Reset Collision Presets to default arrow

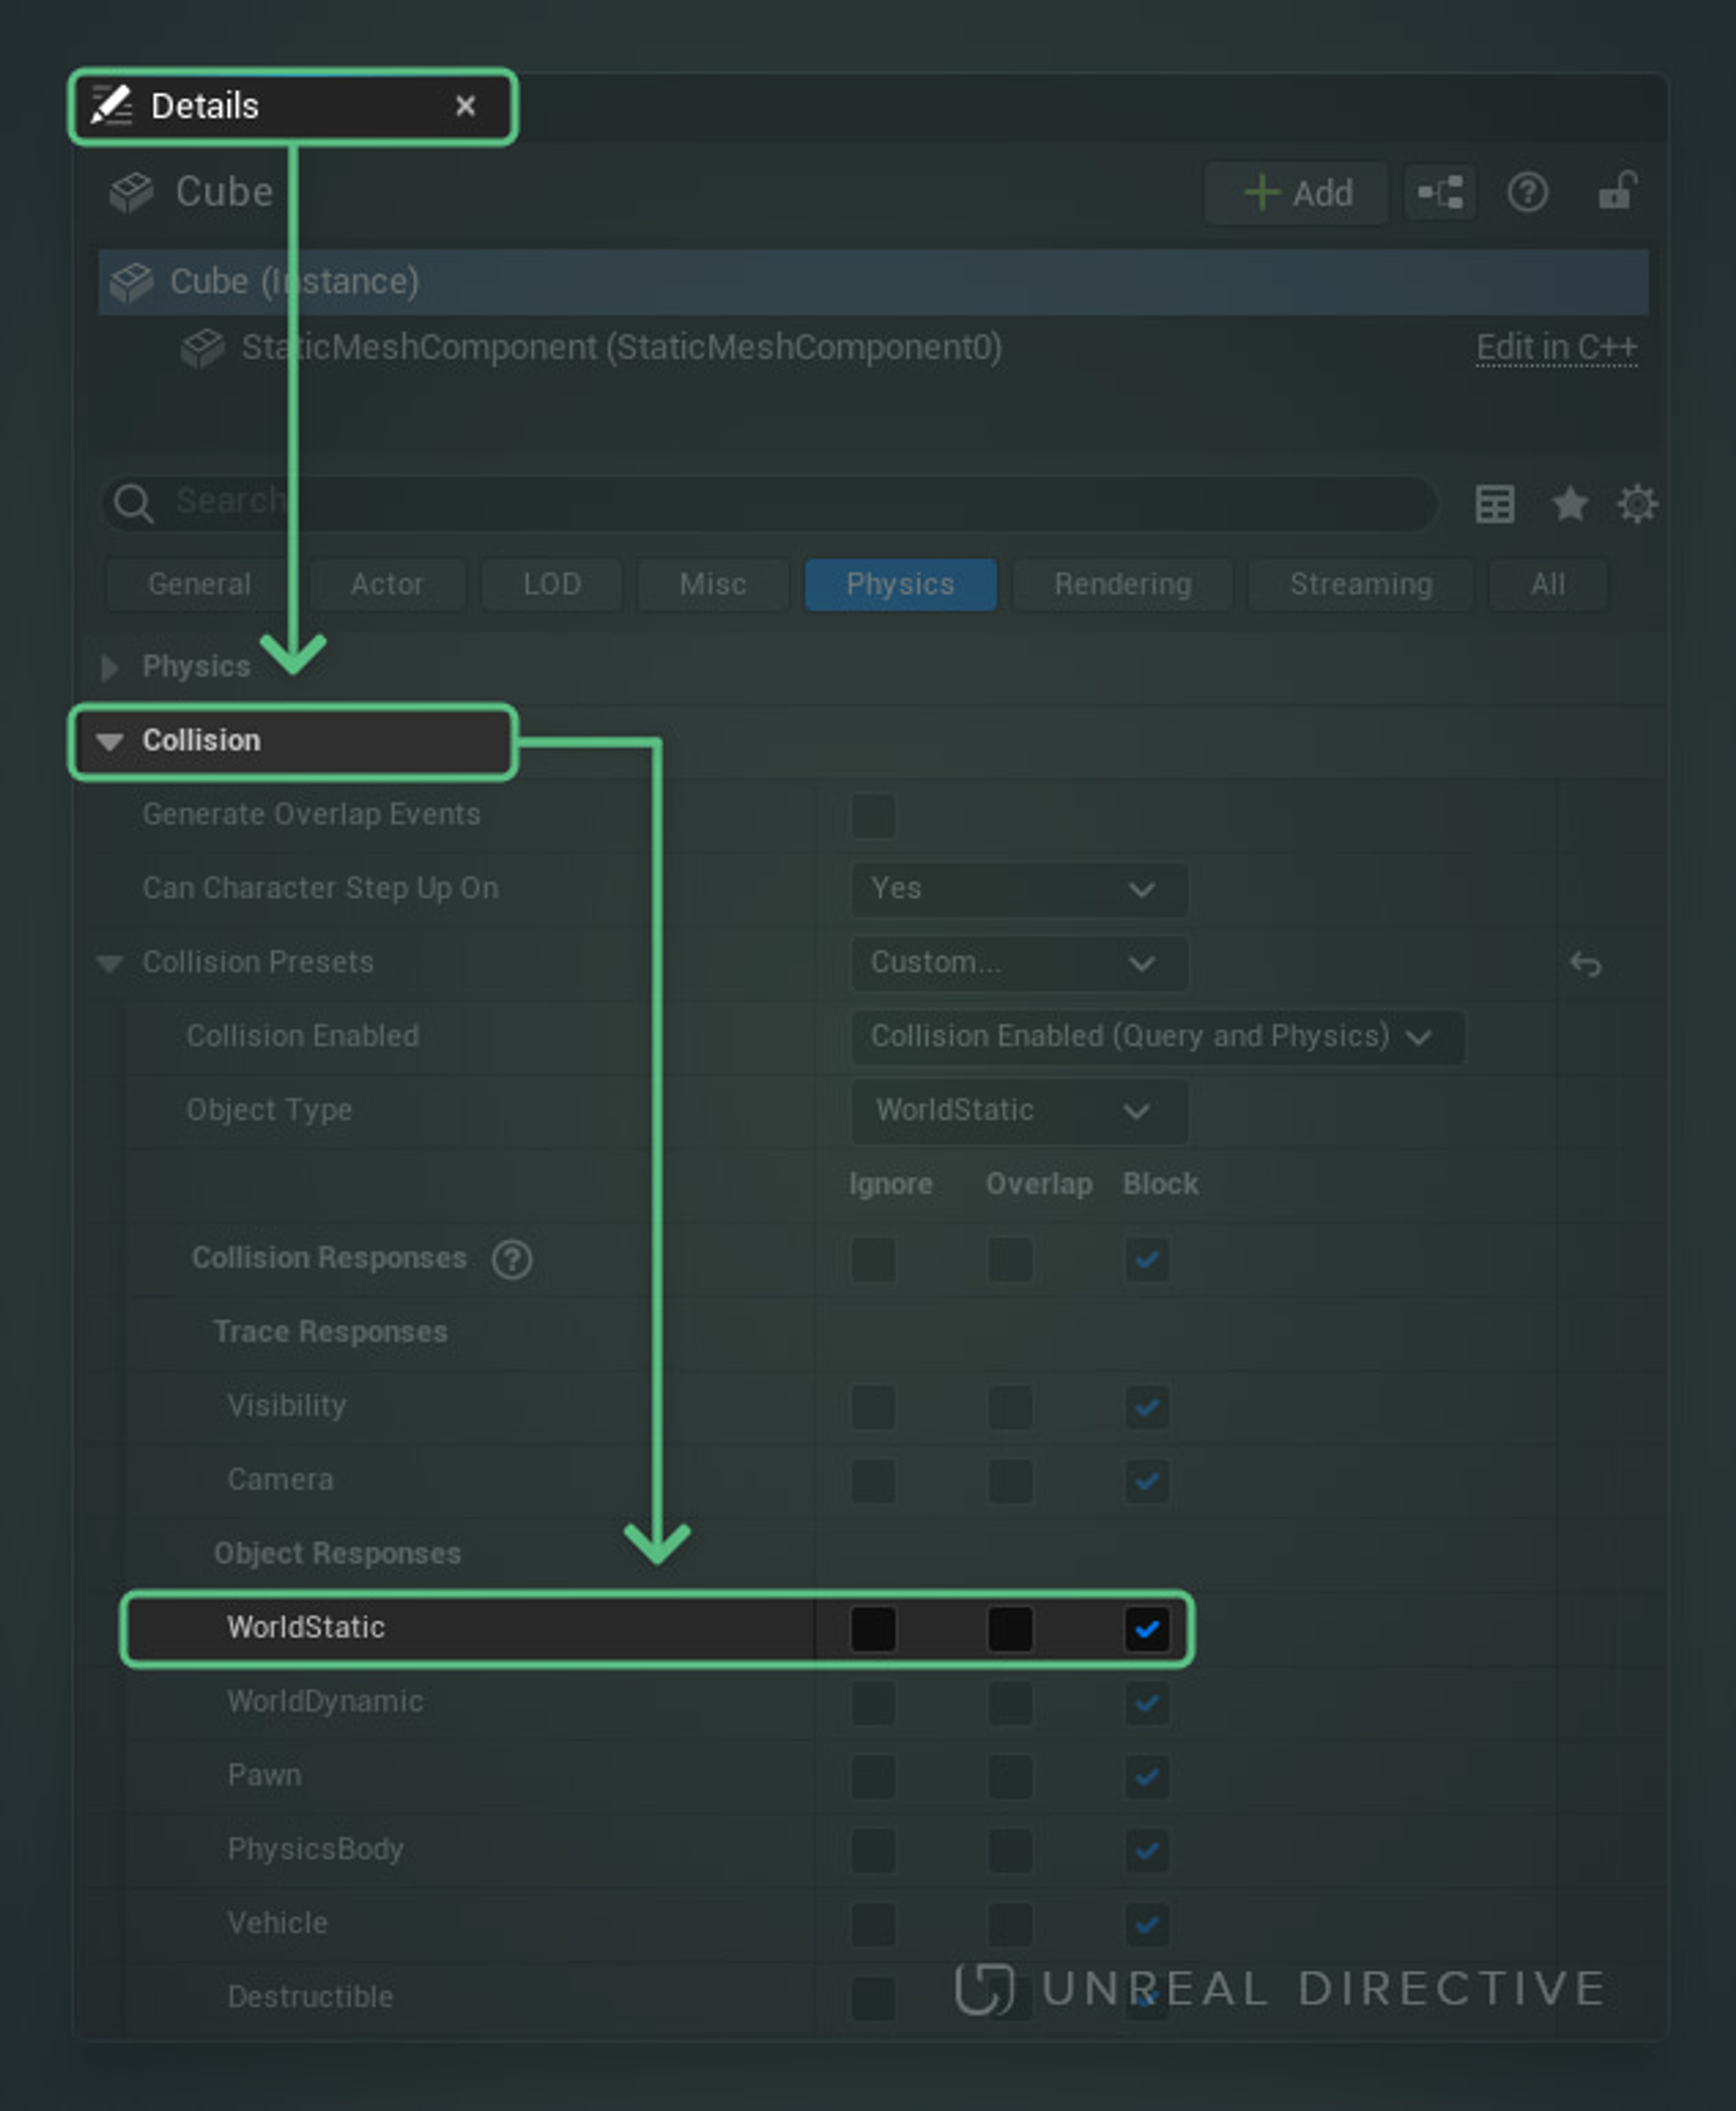click(1585, 964)
